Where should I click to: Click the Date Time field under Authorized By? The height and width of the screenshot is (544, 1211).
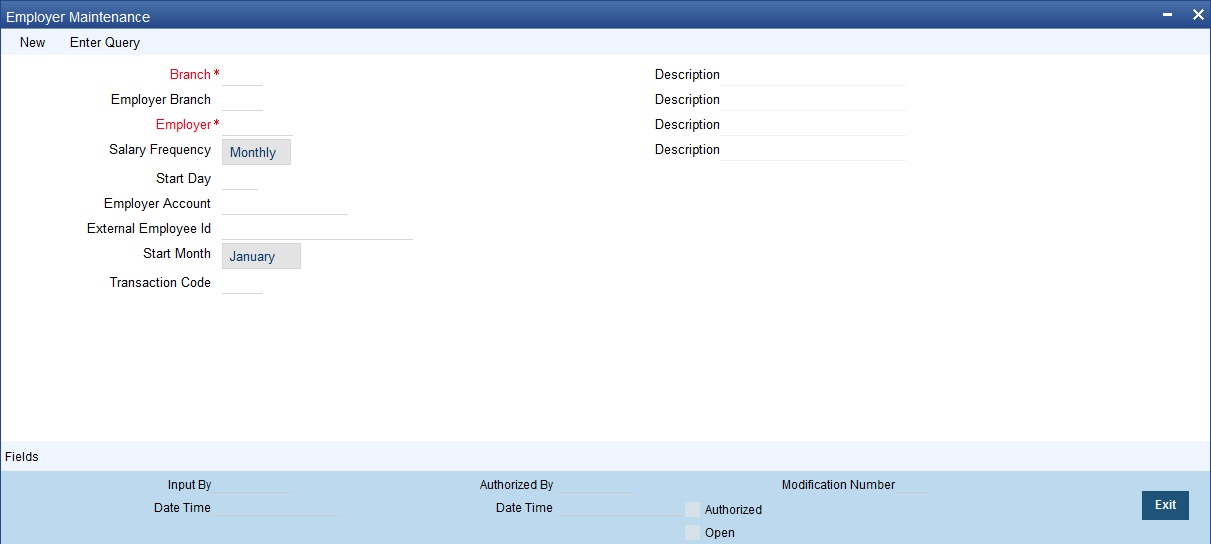point(620,508)
